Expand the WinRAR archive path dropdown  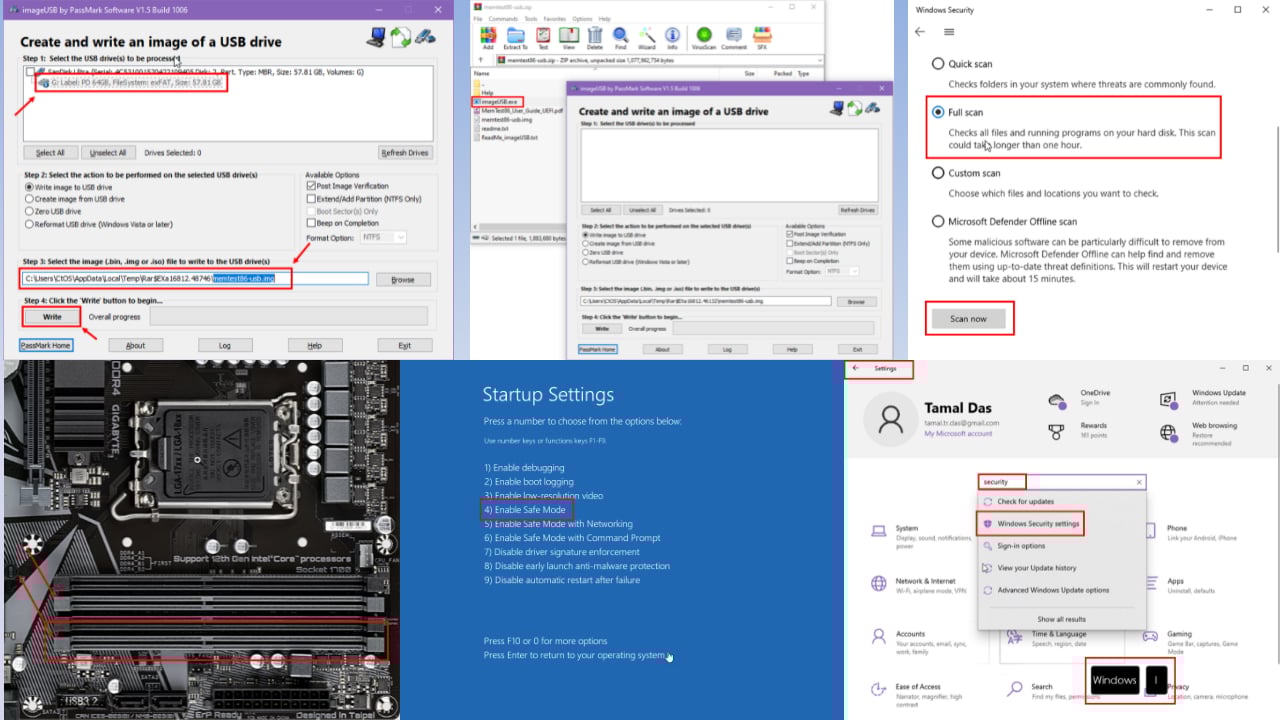coord(821,60)
